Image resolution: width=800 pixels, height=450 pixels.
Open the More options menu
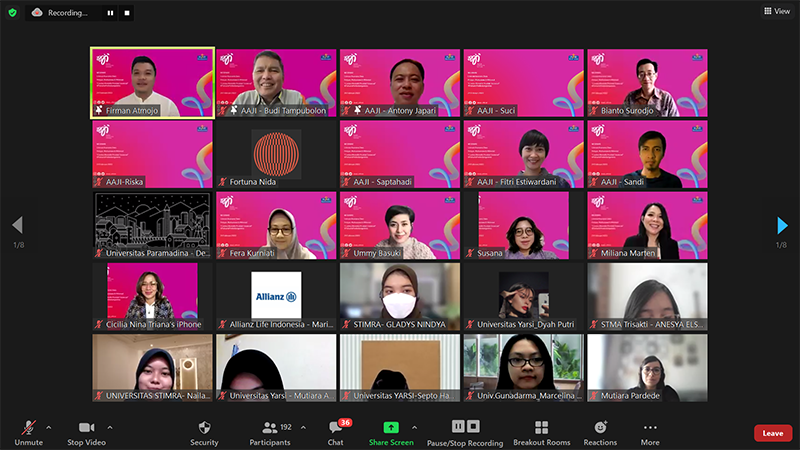[650, 433]
